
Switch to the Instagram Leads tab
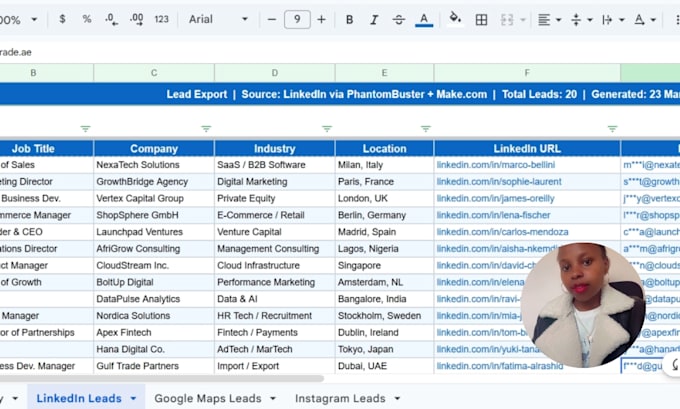340,398
